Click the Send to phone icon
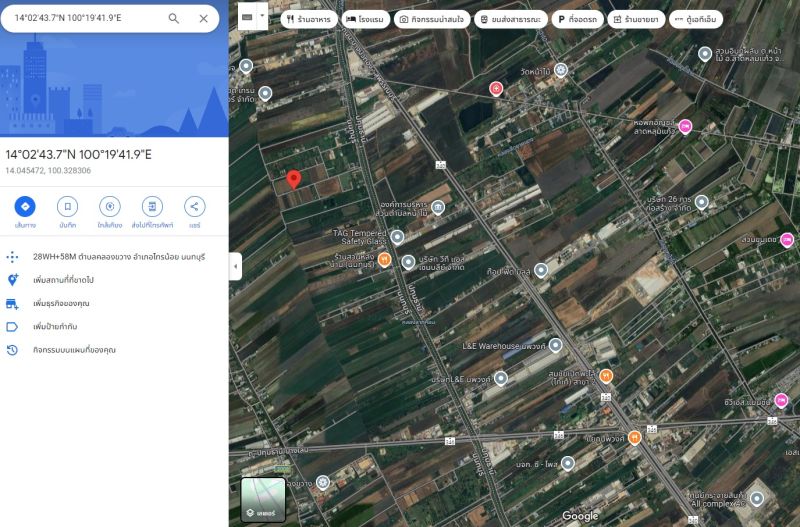 (x=152, y=207)
